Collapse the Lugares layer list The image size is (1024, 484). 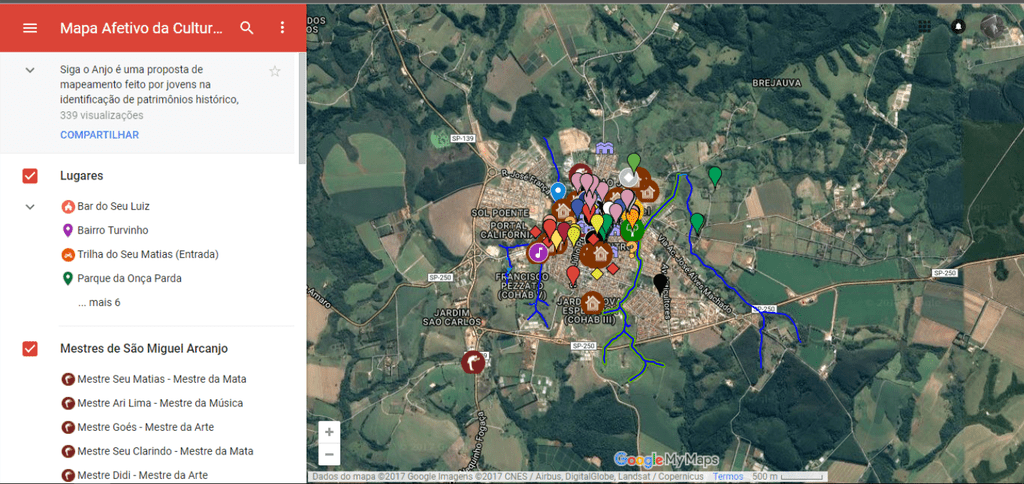[x=30, y=207]
